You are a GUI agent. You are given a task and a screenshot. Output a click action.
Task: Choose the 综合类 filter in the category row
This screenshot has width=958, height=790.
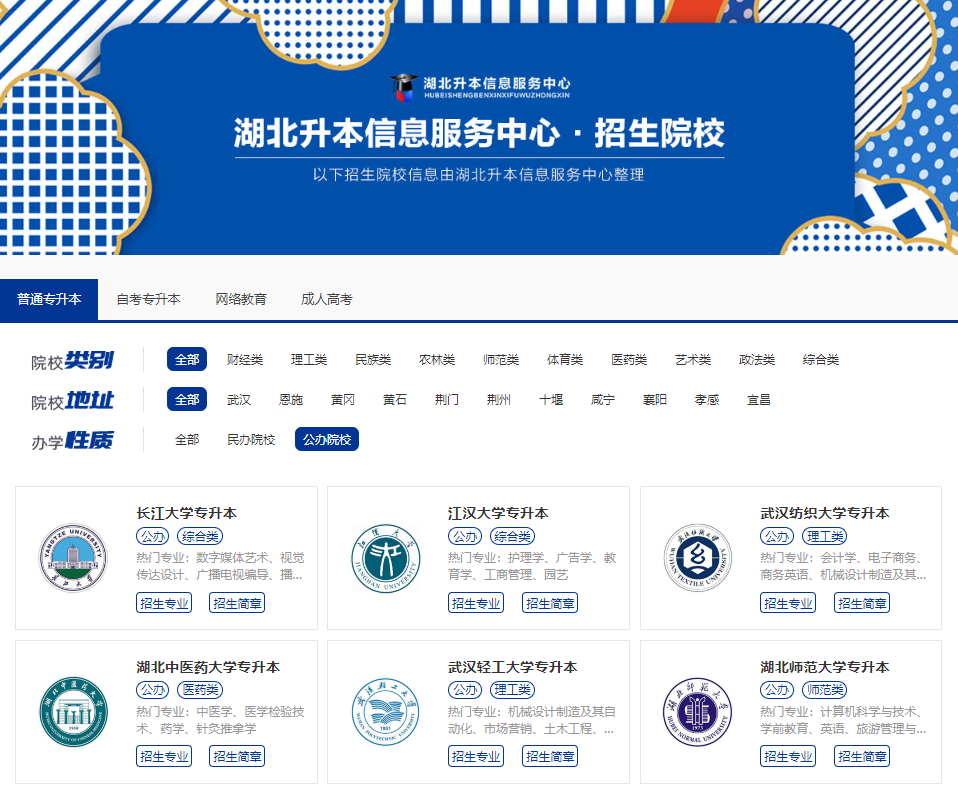[x=821, y=360]
